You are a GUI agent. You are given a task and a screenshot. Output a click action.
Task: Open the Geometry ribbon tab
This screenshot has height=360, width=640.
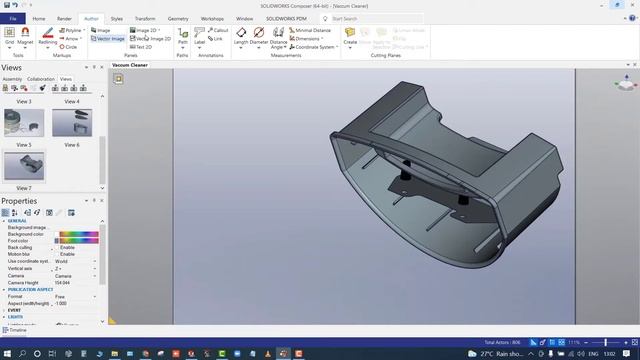click(x=178, y=18)
